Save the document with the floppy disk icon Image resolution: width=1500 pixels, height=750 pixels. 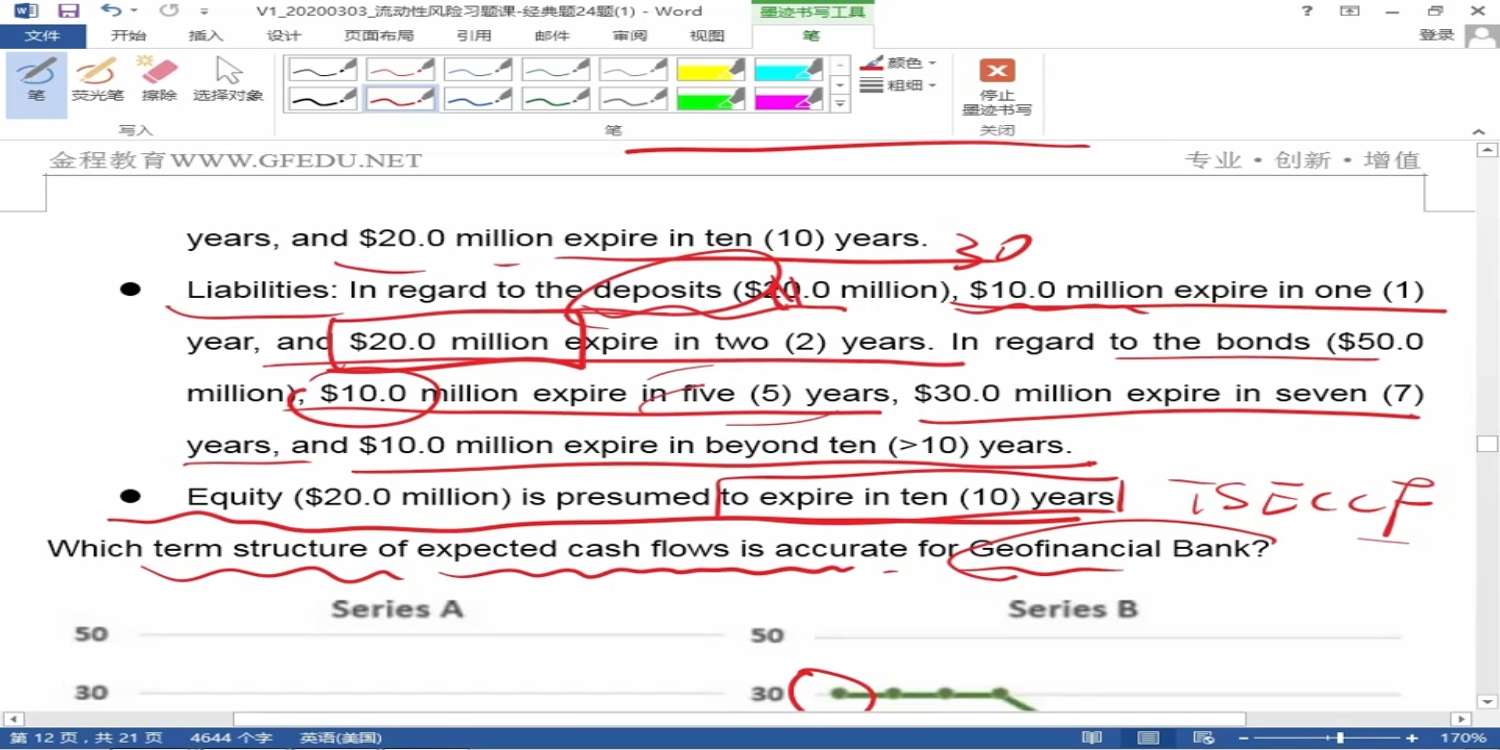tap(68, 11)
